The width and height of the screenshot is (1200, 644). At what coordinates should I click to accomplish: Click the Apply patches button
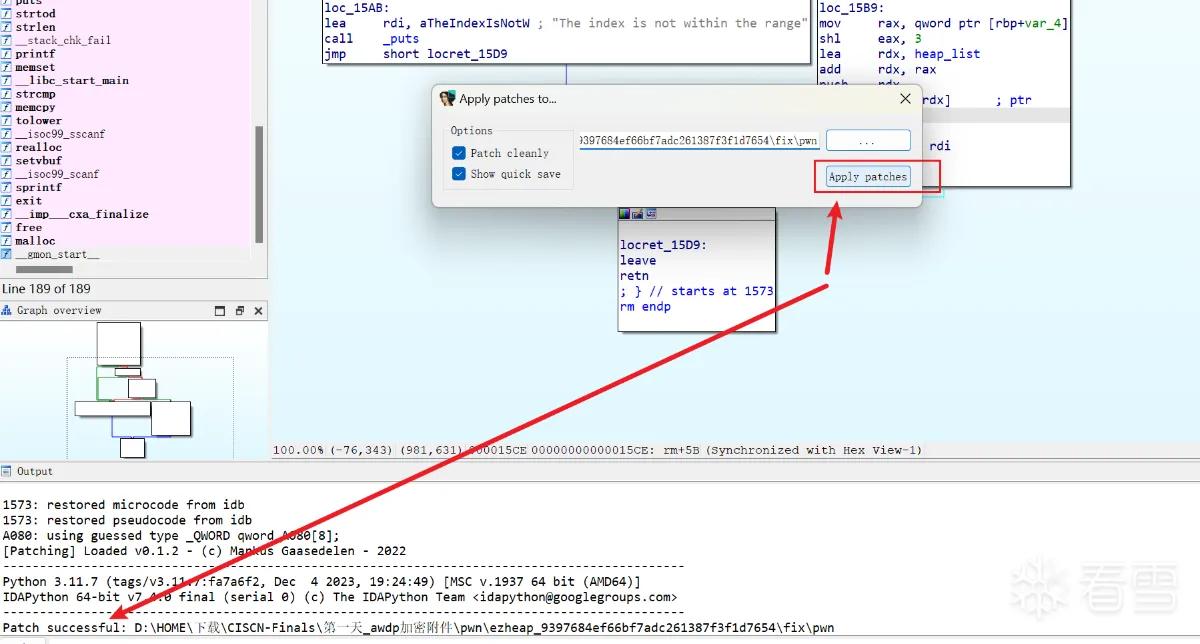[x=868, y=177]
